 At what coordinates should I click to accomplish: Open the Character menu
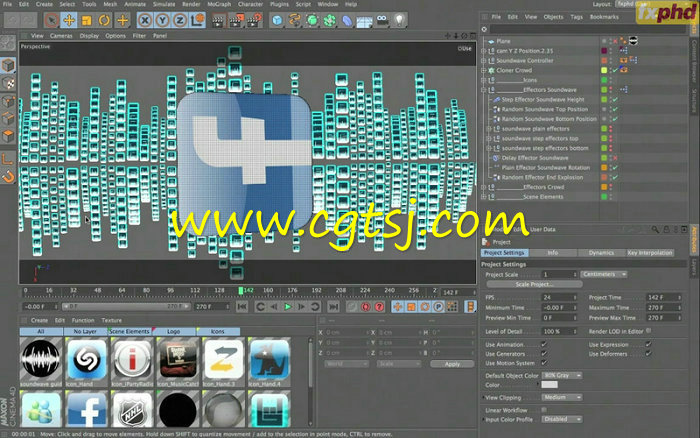coord(250,4)
